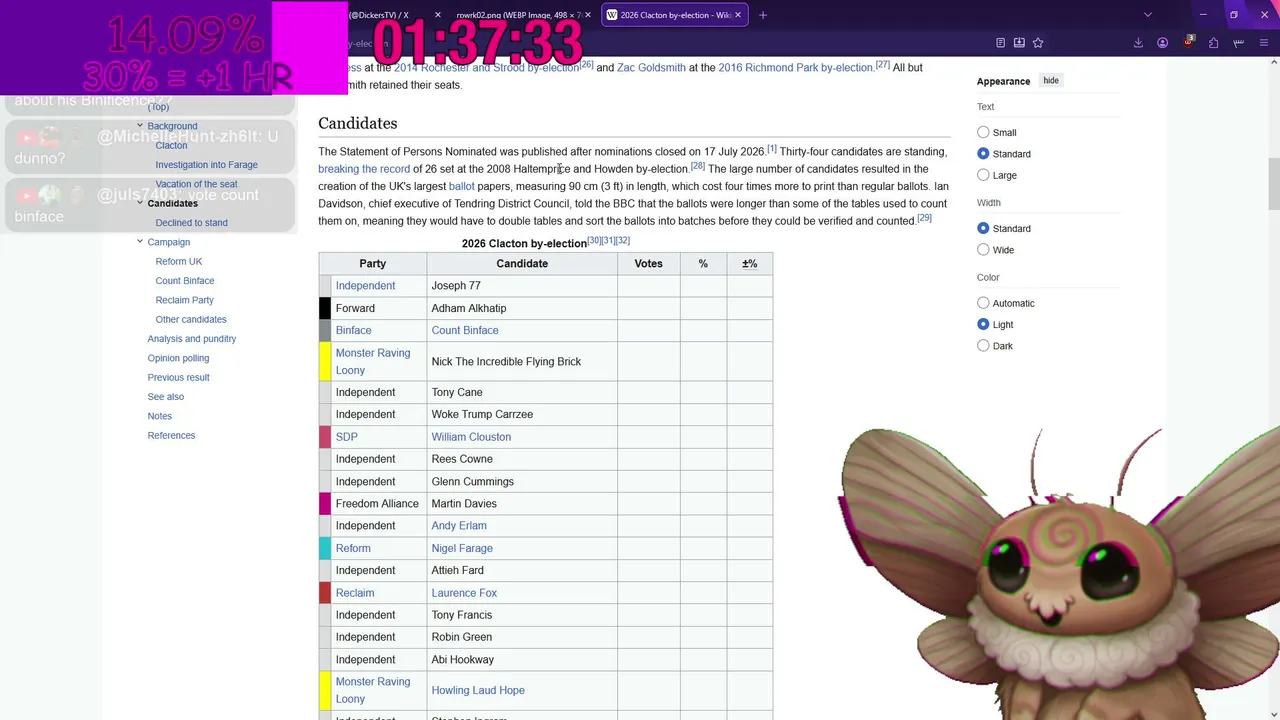Collapse the Campaign section in contents
Screen dimensions: 1280x720
tap(140, 242)
